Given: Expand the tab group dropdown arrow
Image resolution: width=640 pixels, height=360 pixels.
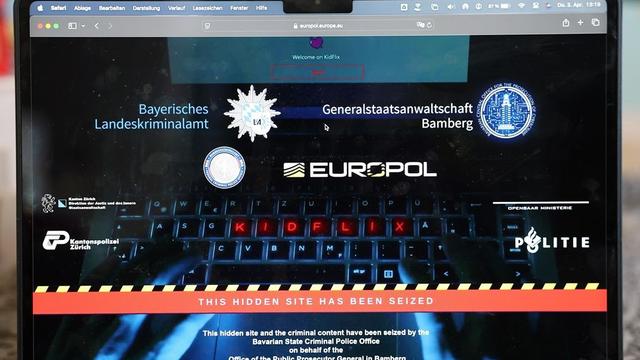Looking at the screenshot, I should tap(83, 26).
